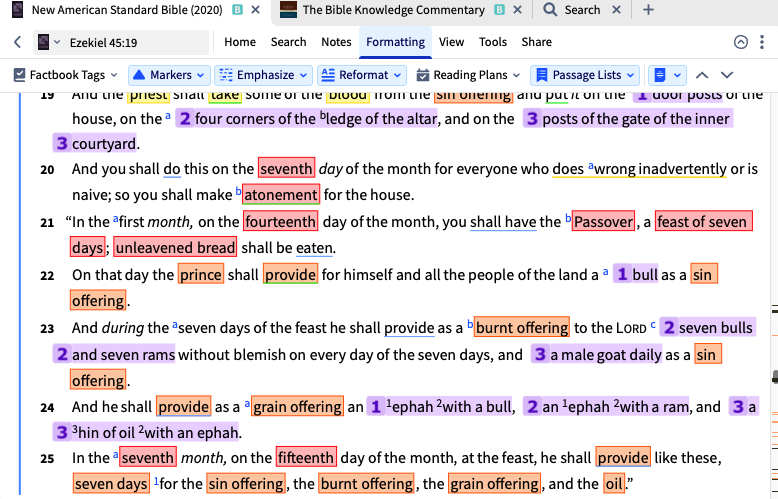Open the Notes menu
The height and width of the screenshot is (499, 778).
336,42
